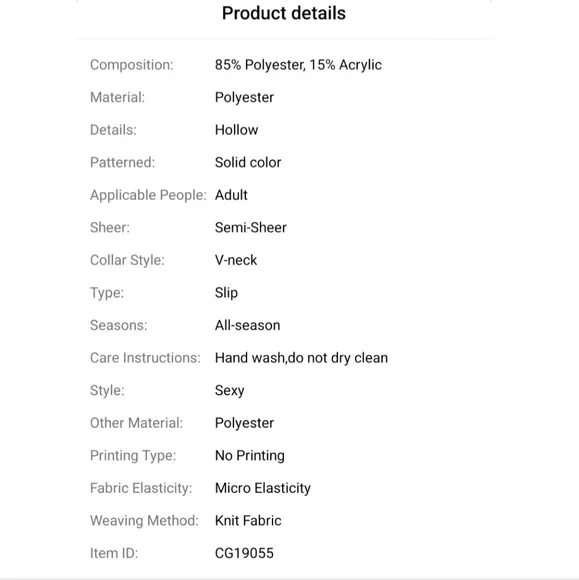Click the Semi-Sheer value
Image resolution: width=579 pixels, height=580 pixels.
click(251, 227)
